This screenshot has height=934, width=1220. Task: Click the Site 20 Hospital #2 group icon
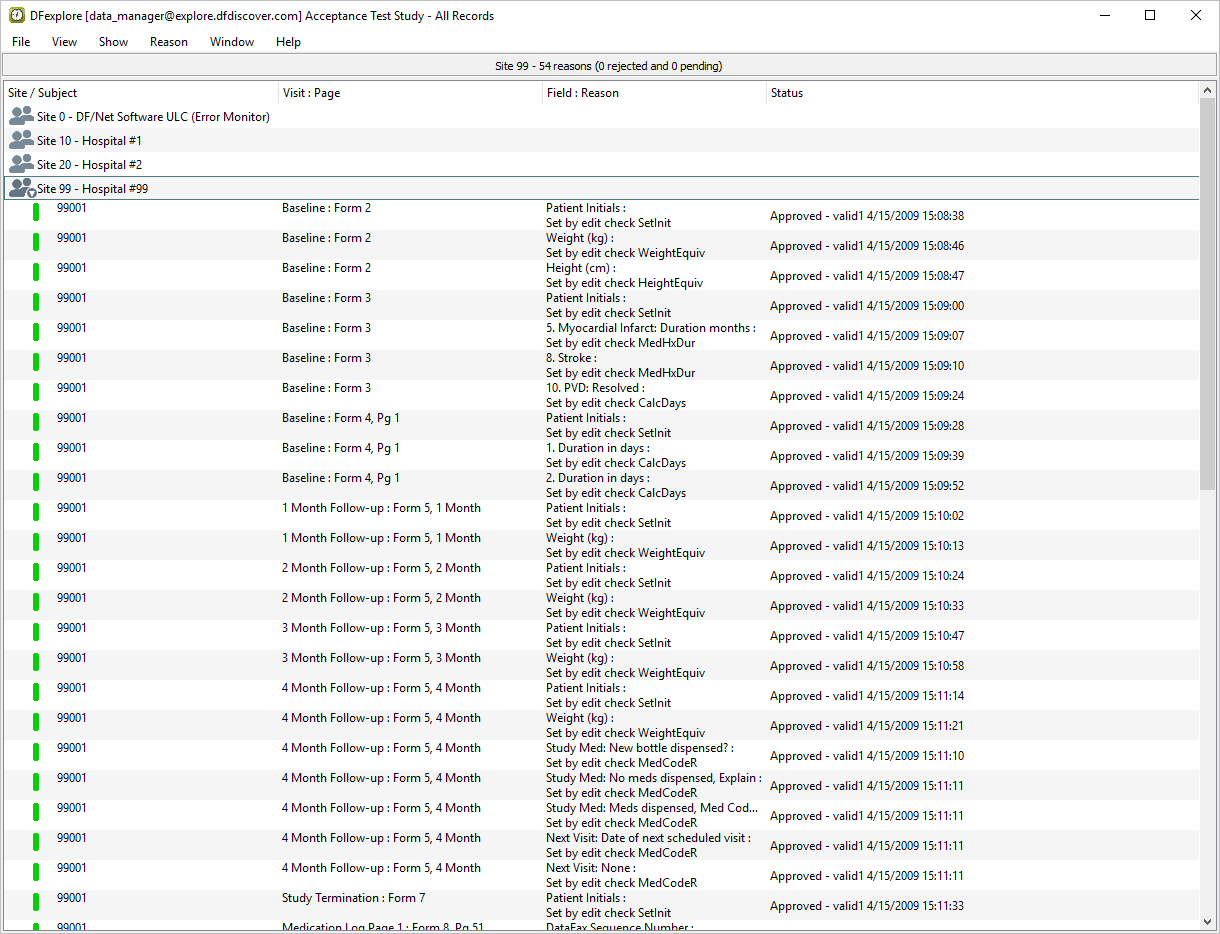(21, 164)
